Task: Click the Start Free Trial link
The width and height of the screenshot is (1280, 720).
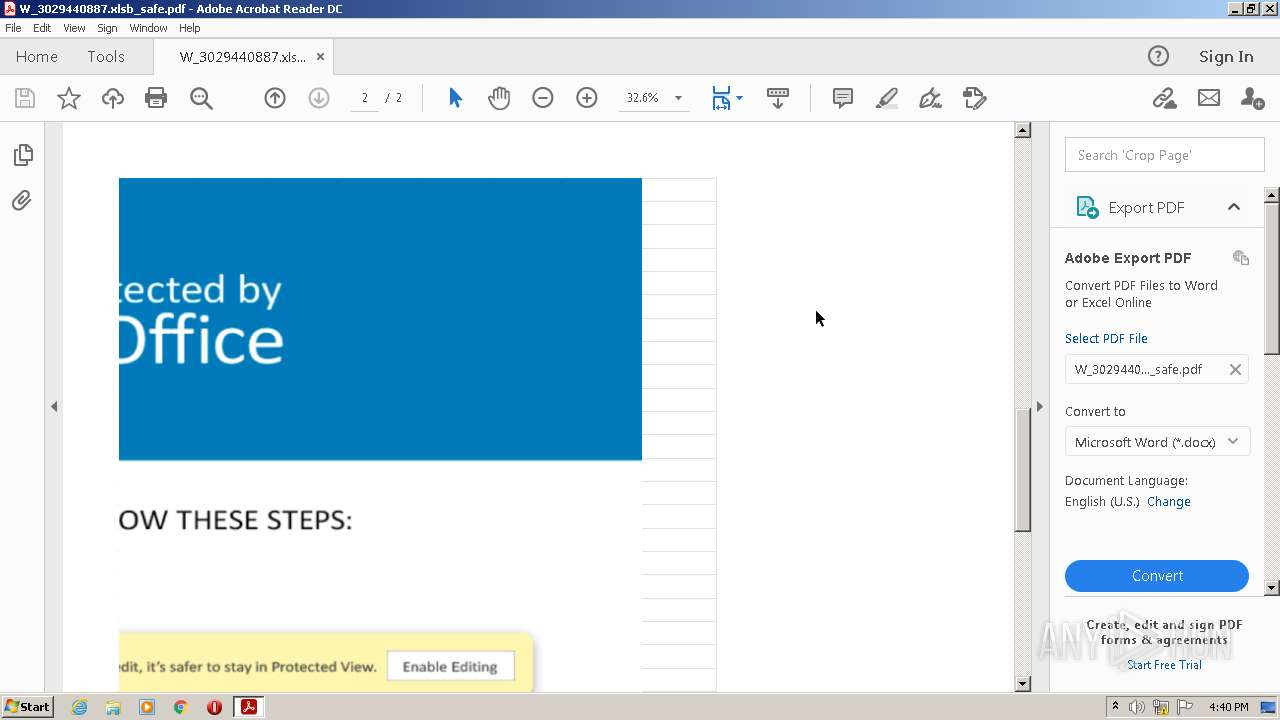Action: pos(1164,665)
